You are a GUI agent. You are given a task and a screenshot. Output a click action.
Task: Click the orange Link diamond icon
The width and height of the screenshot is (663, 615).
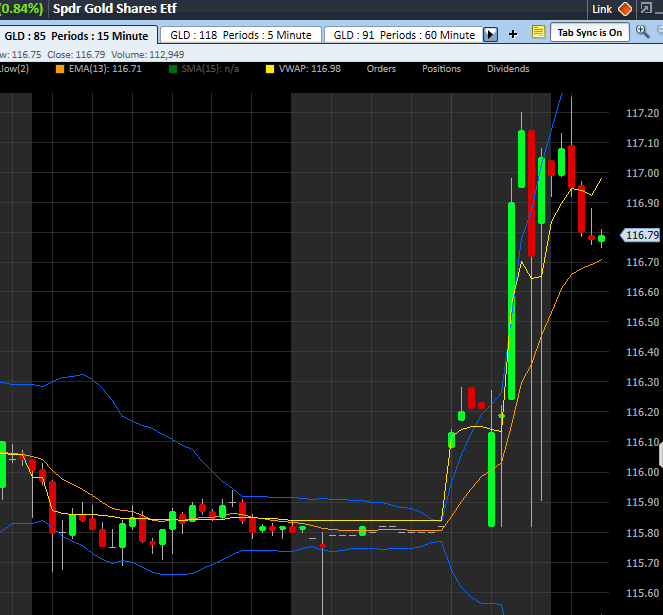(625, 9)
